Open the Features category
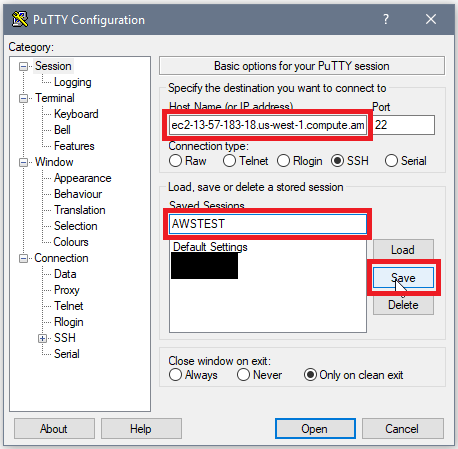This screenshot has height=449, width=458. [x=74, y=146]
